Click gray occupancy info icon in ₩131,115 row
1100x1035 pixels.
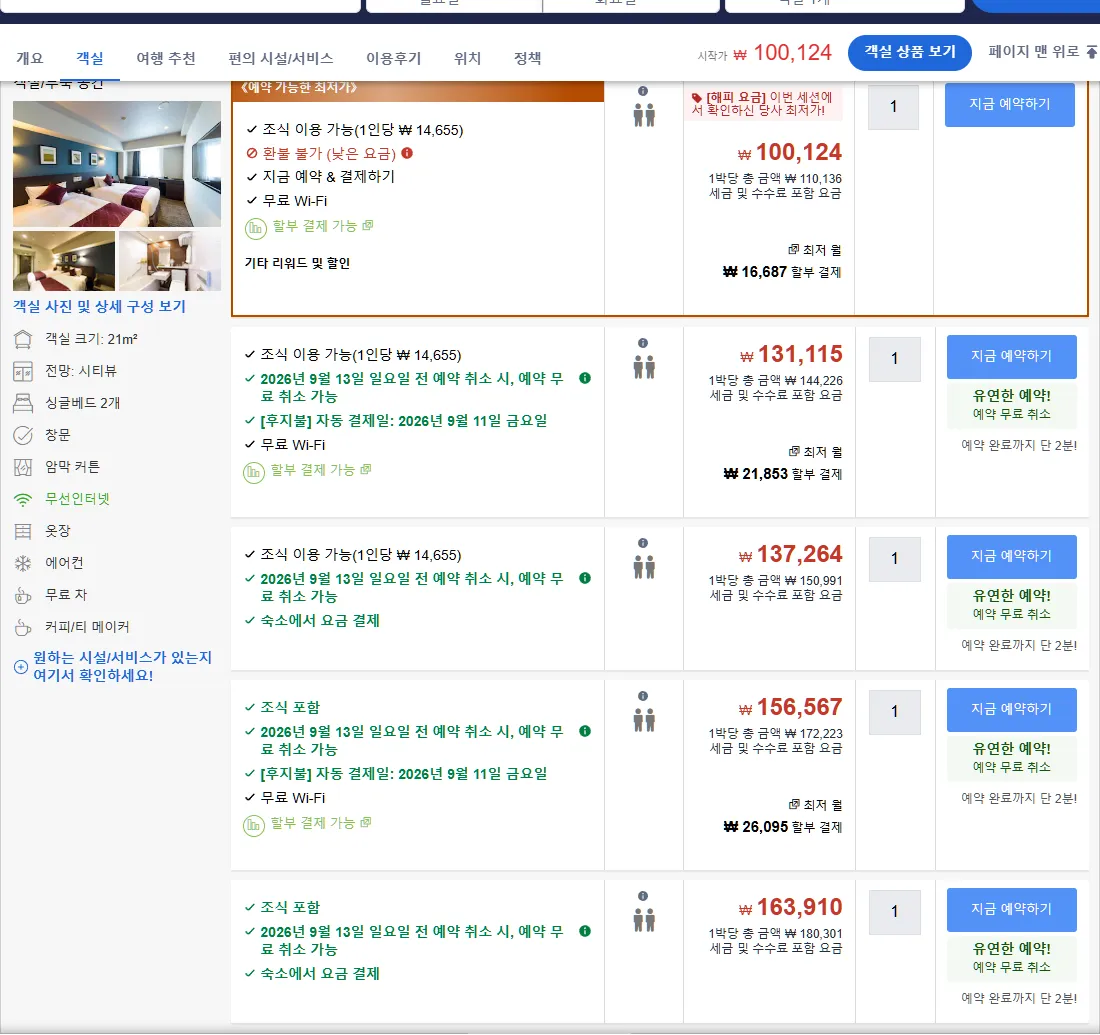(x=643, y=343)
